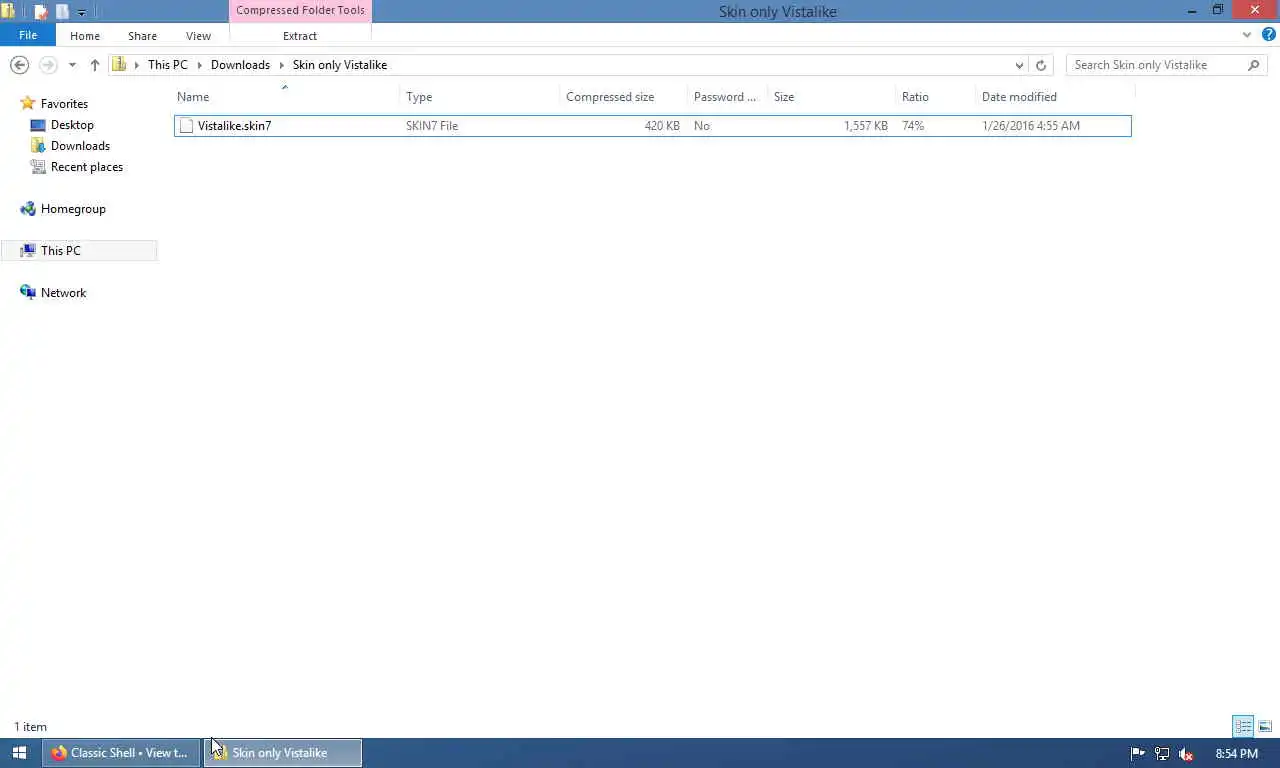
Task: Open the Windows Start button
Action: click(19, 753)
